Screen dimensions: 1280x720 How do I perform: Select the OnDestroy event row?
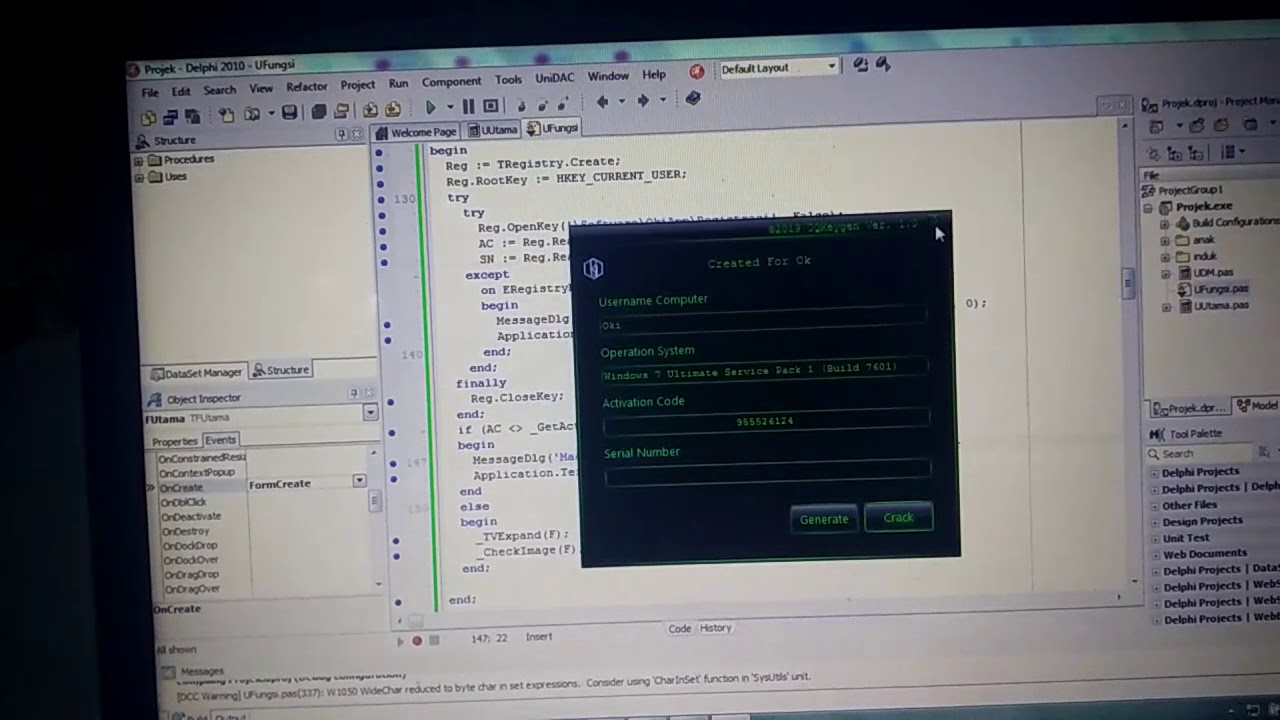click(263, 531)
